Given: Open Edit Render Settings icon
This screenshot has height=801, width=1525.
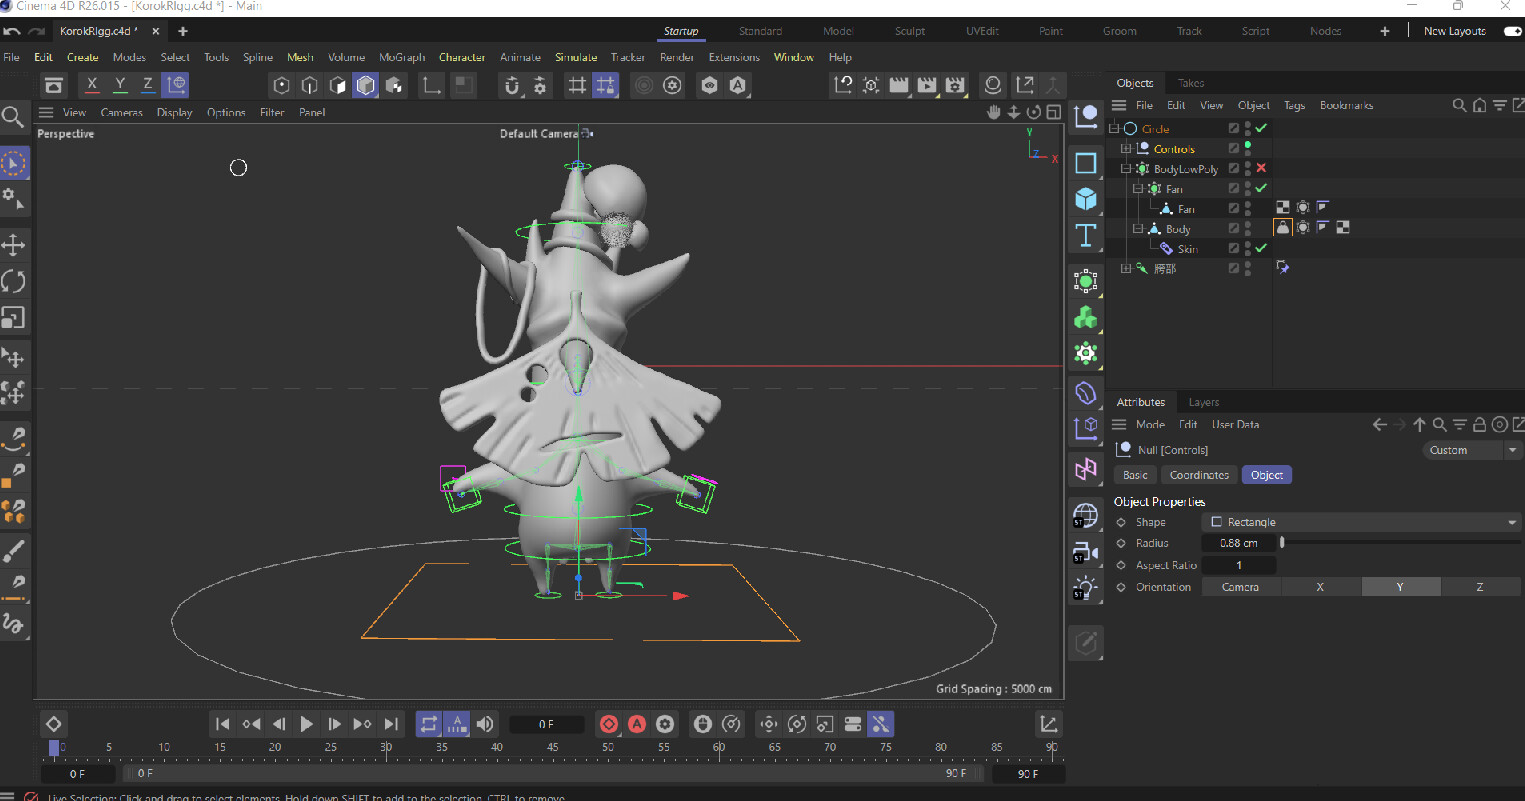Looking at the screenshot, I should click(x=955, y=85).
